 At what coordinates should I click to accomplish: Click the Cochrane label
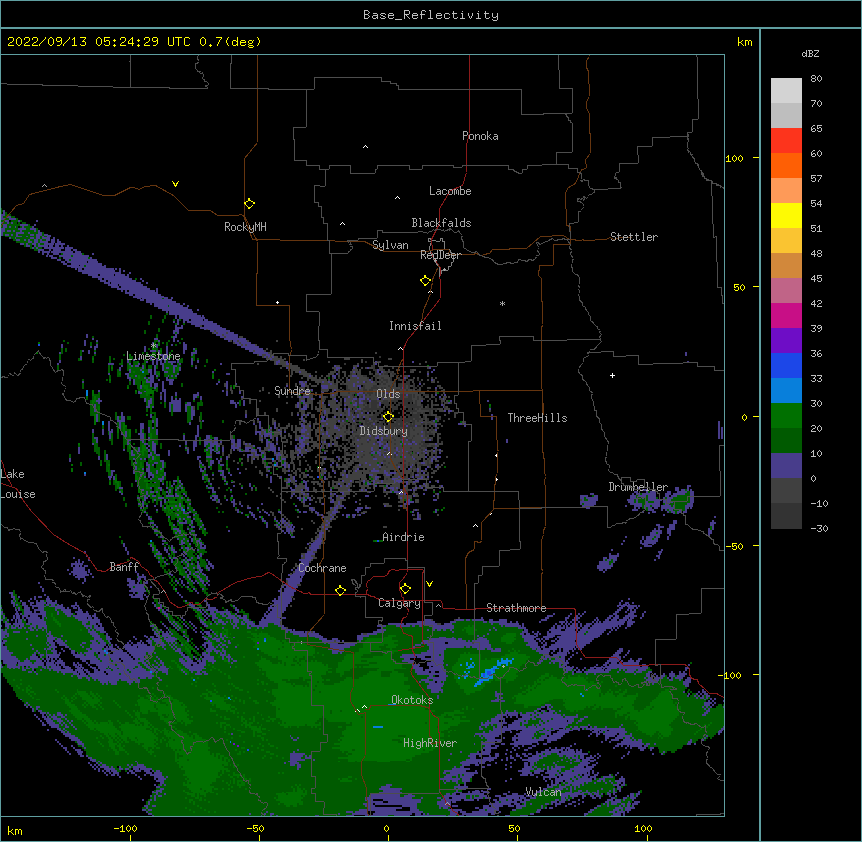pos(322,568)
